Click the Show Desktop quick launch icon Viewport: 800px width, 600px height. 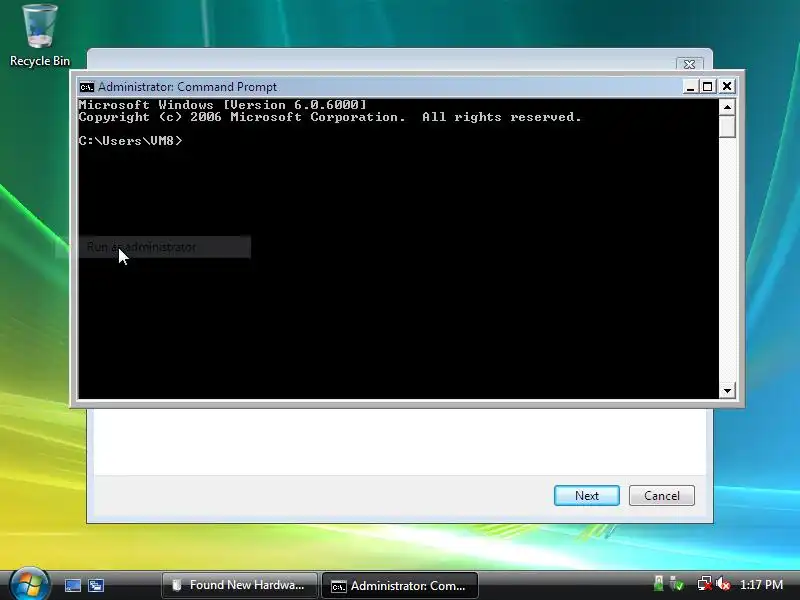coord(72,585)
